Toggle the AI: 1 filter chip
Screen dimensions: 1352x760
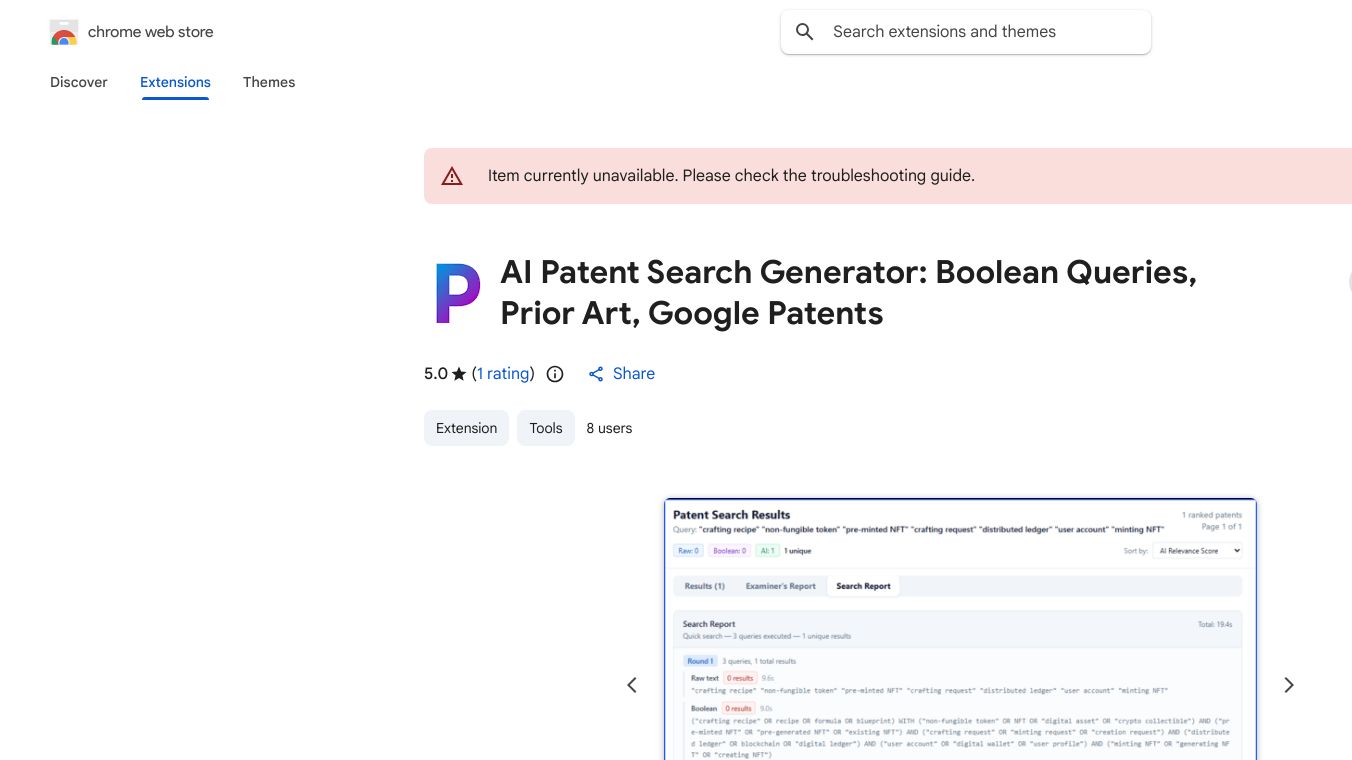tap(766, 550)
